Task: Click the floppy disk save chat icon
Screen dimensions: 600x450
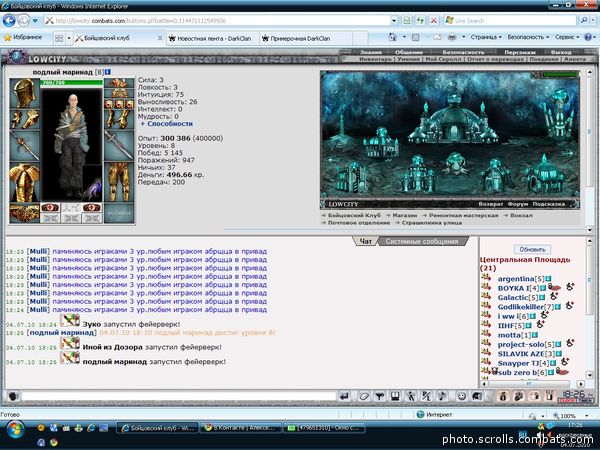Action: coord(395,396)
